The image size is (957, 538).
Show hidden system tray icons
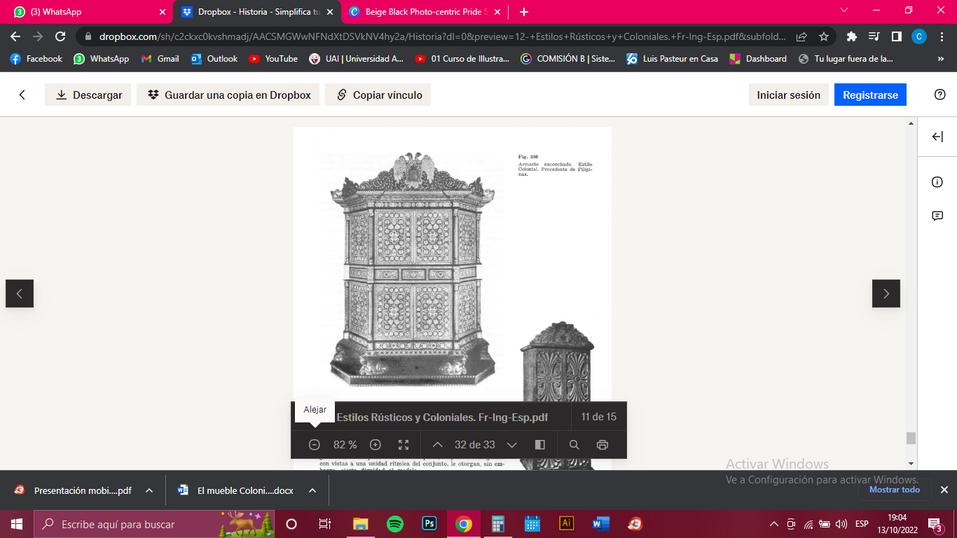coord(774,524)
